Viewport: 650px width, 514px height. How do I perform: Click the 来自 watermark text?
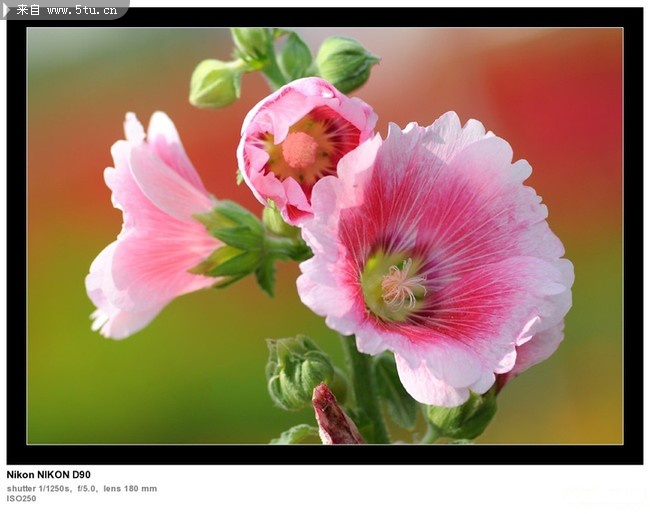(x=28, y=10)
